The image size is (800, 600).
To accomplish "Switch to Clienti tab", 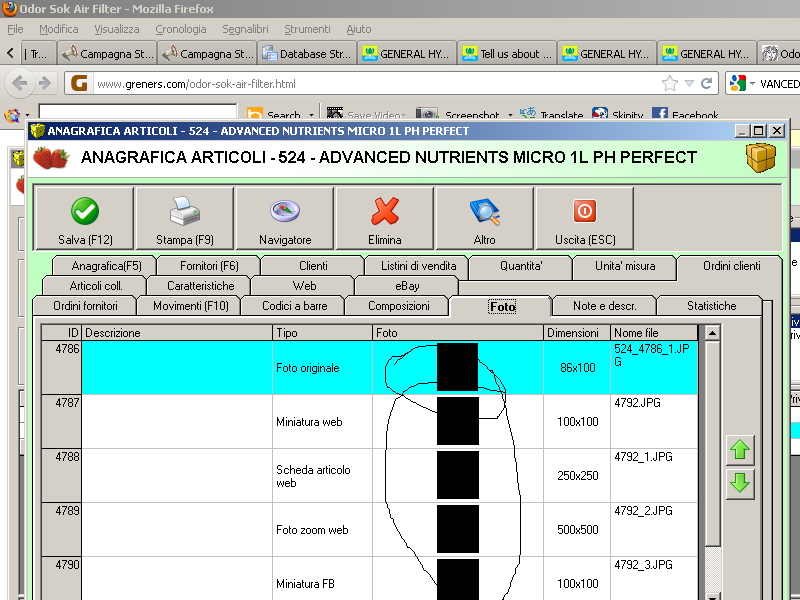I will [x=313, y=266].
